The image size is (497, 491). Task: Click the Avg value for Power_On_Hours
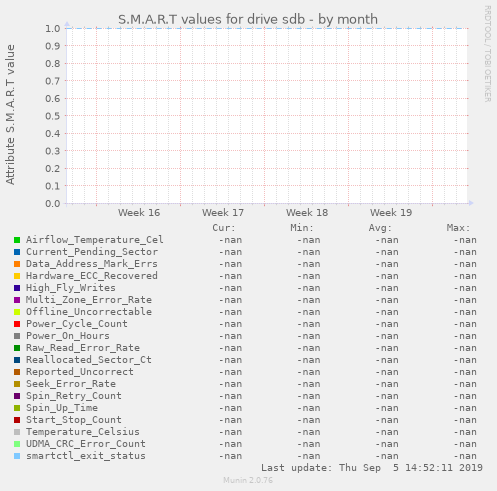click(x=387, y=336)
